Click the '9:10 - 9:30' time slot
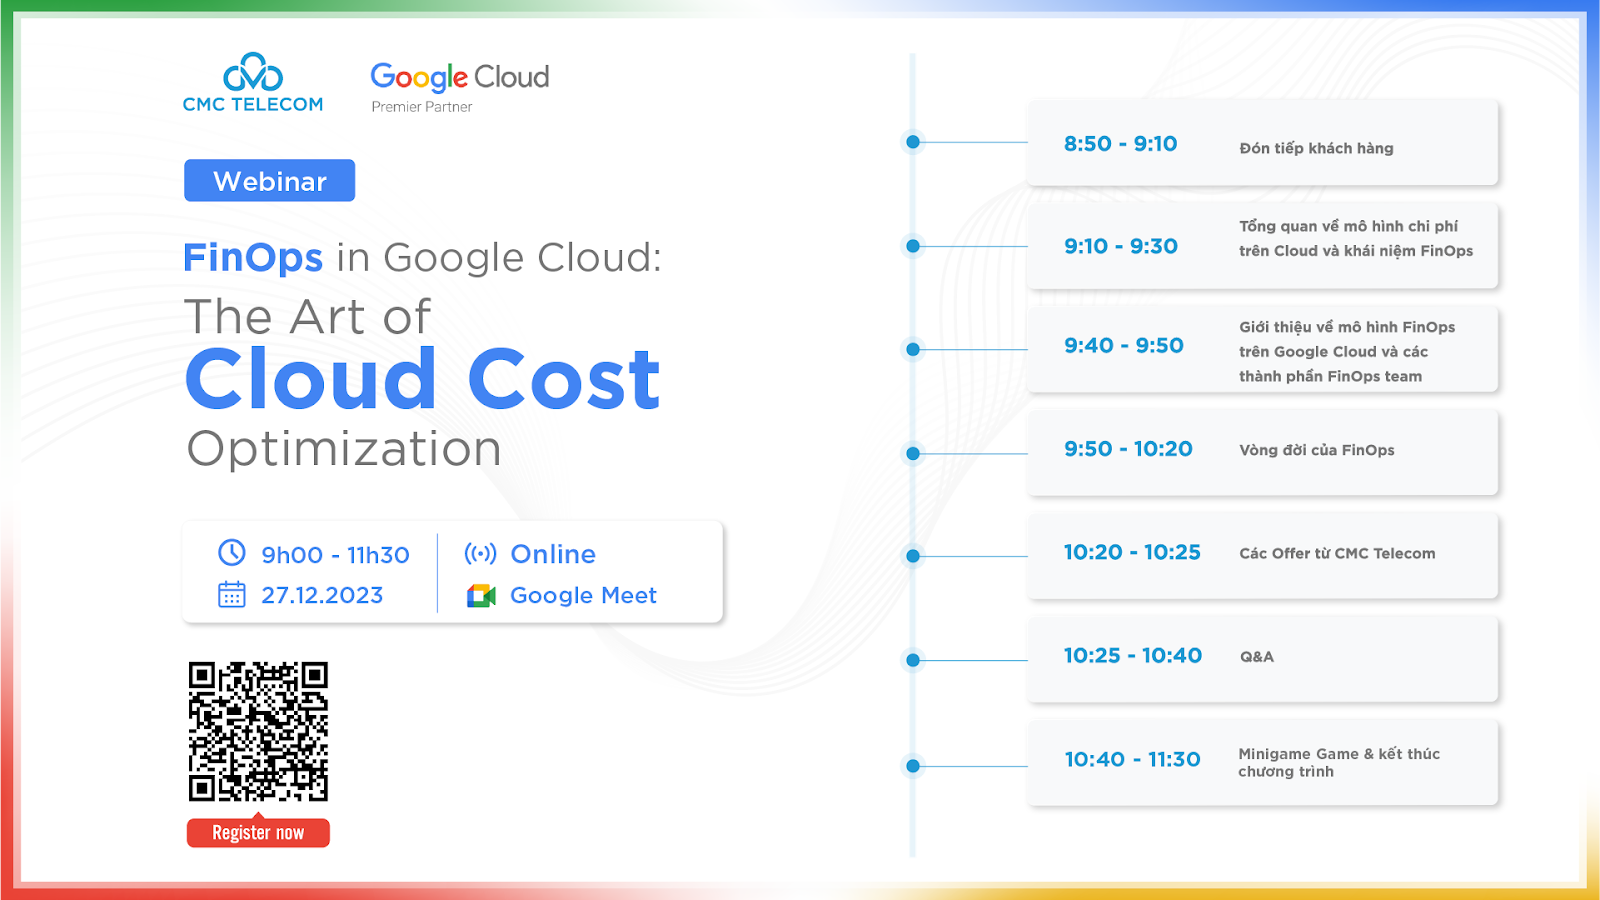Image resolution: width=1600 pixels, height=900 pixels. [1121, 246]
